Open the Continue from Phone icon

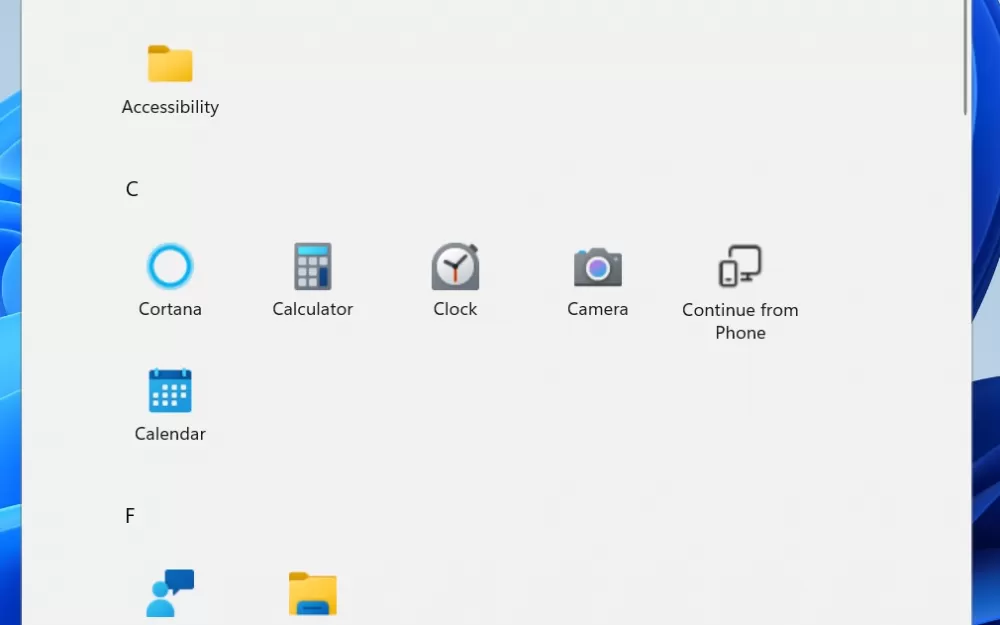point(740,267)
